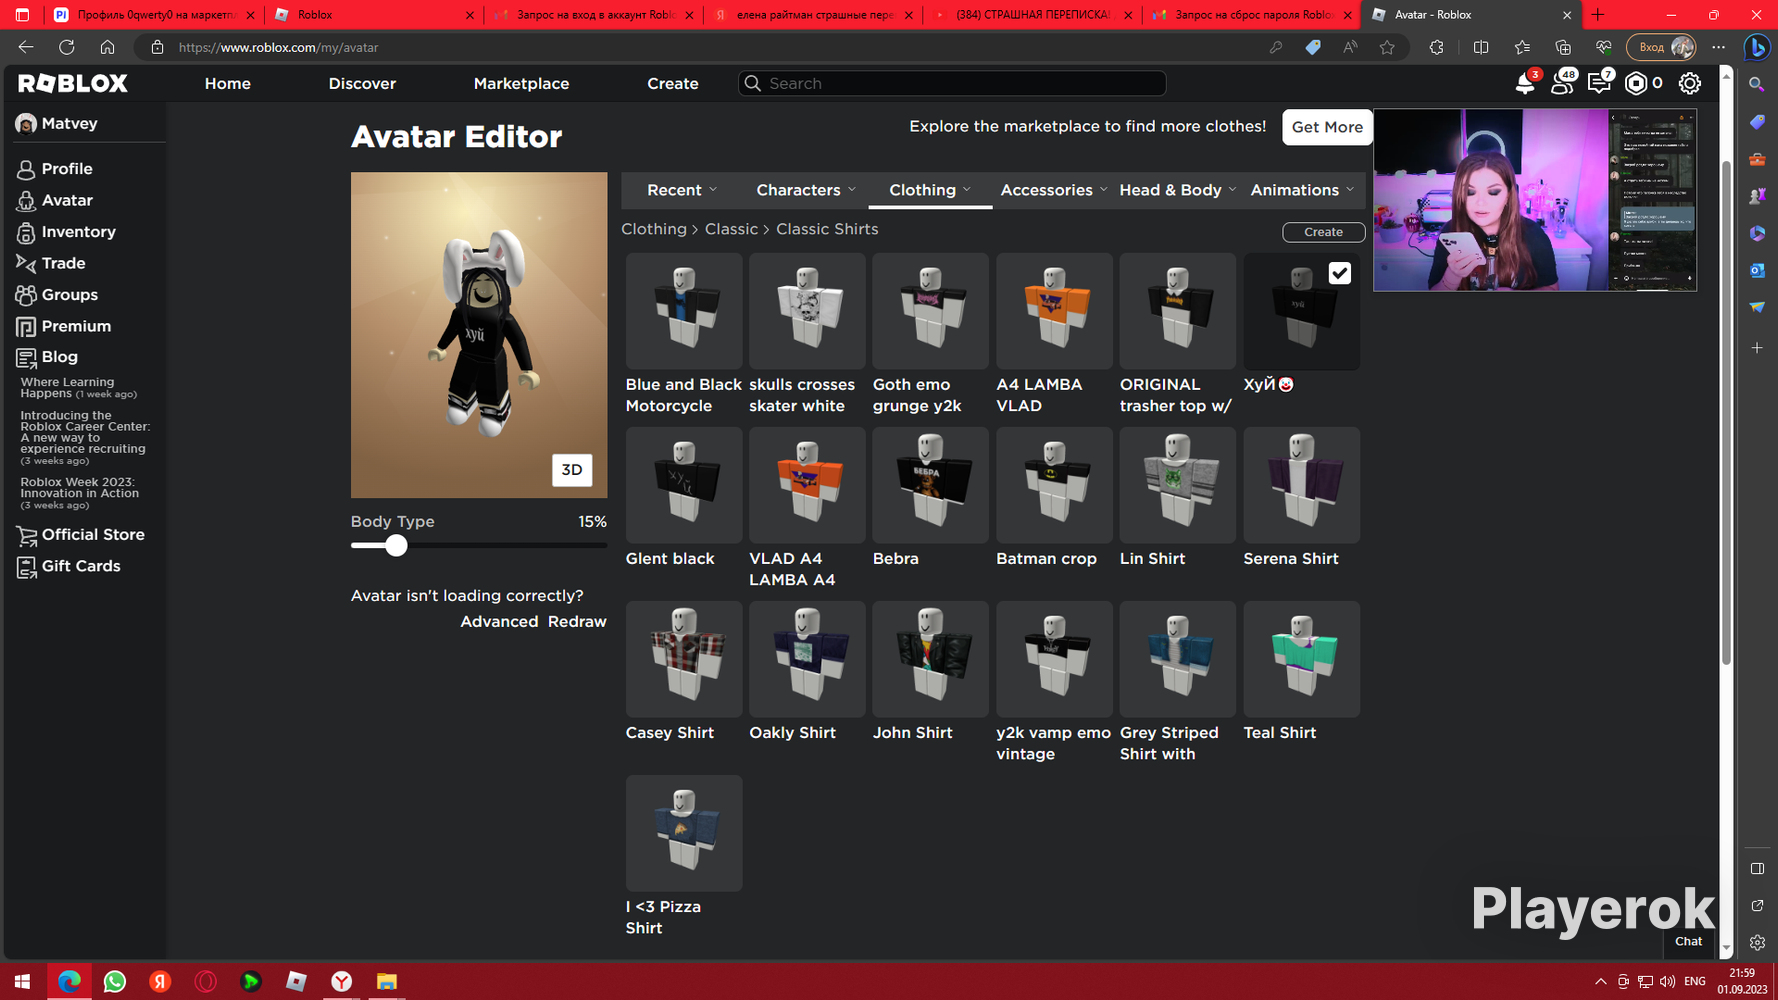Select the Lin Shirt thumbnail
This screenshot has height=1000, width=1778.
[1177, 485]
